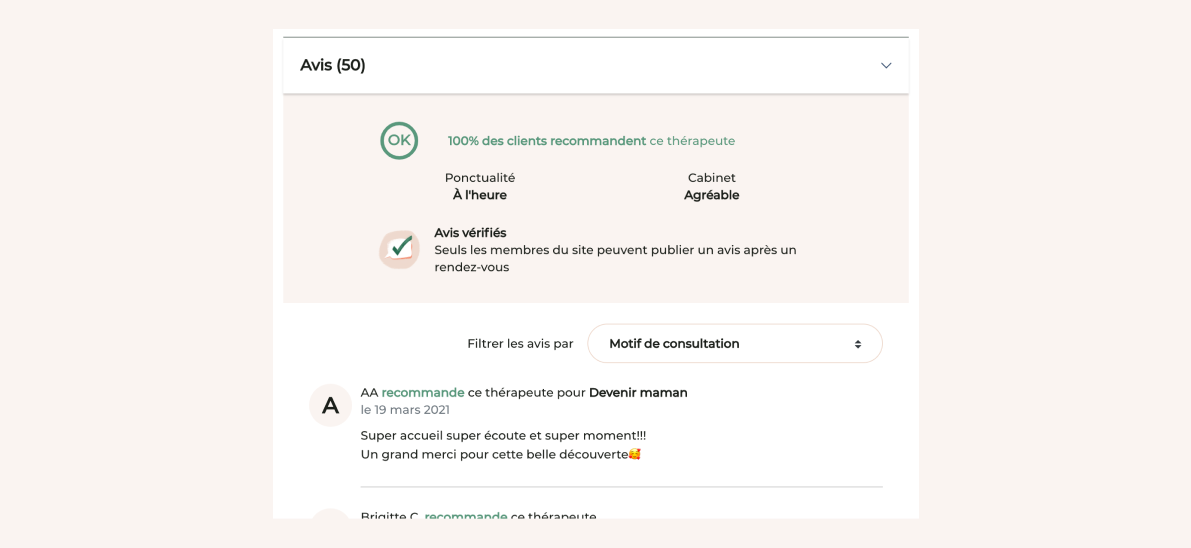
Task: Click the green OK circle icon
Action: 399,141
